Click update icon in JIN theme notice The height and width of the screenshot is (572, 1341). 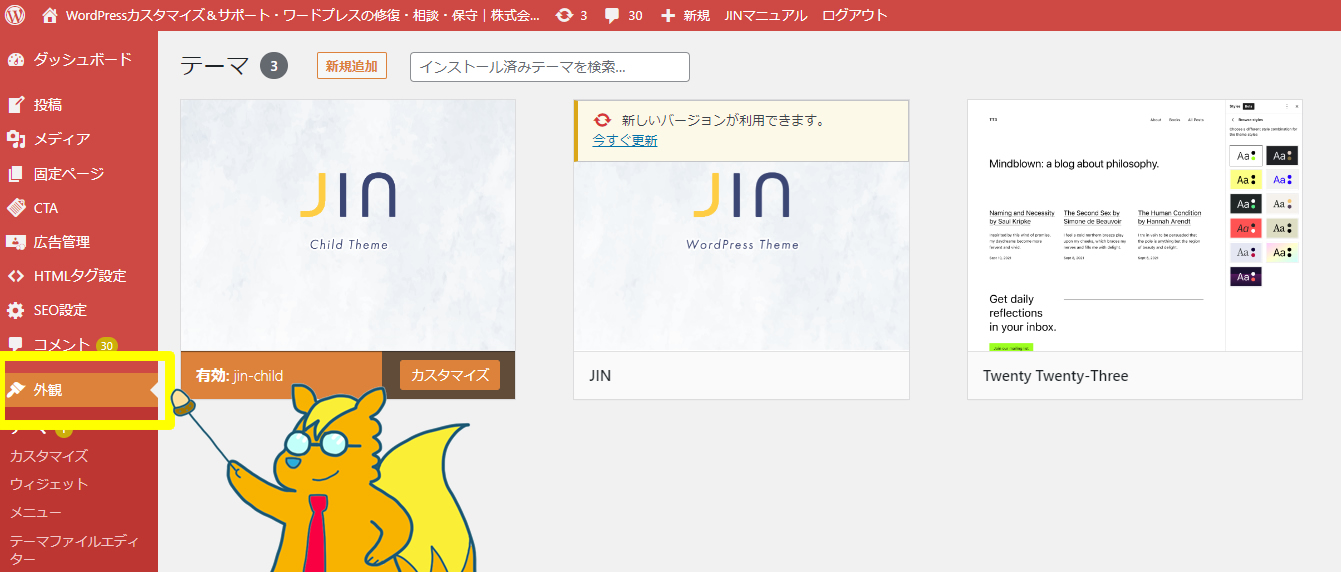602,120
